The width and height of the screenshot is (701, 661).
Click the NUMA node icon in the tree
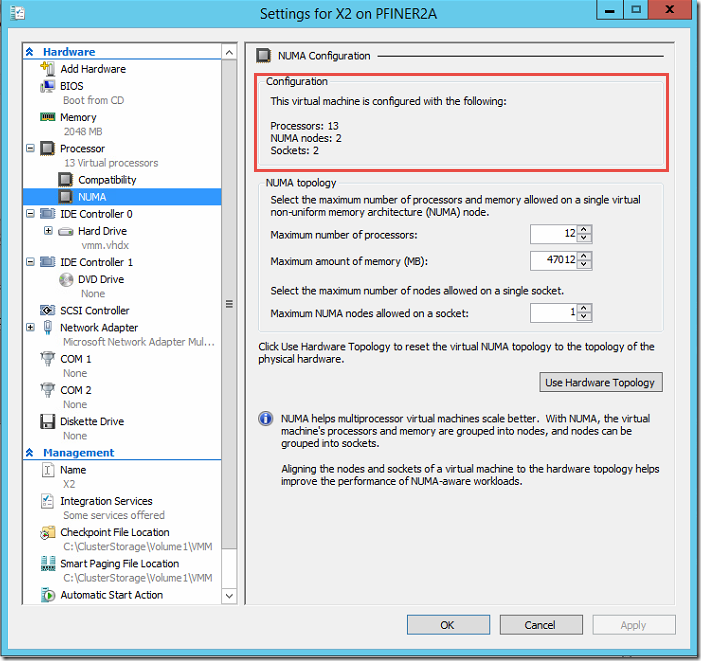65,197
